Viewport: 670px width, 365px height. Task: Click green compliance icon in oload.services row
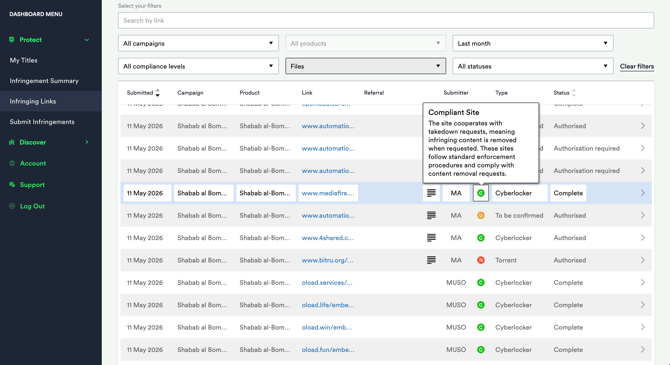[481, 283]
